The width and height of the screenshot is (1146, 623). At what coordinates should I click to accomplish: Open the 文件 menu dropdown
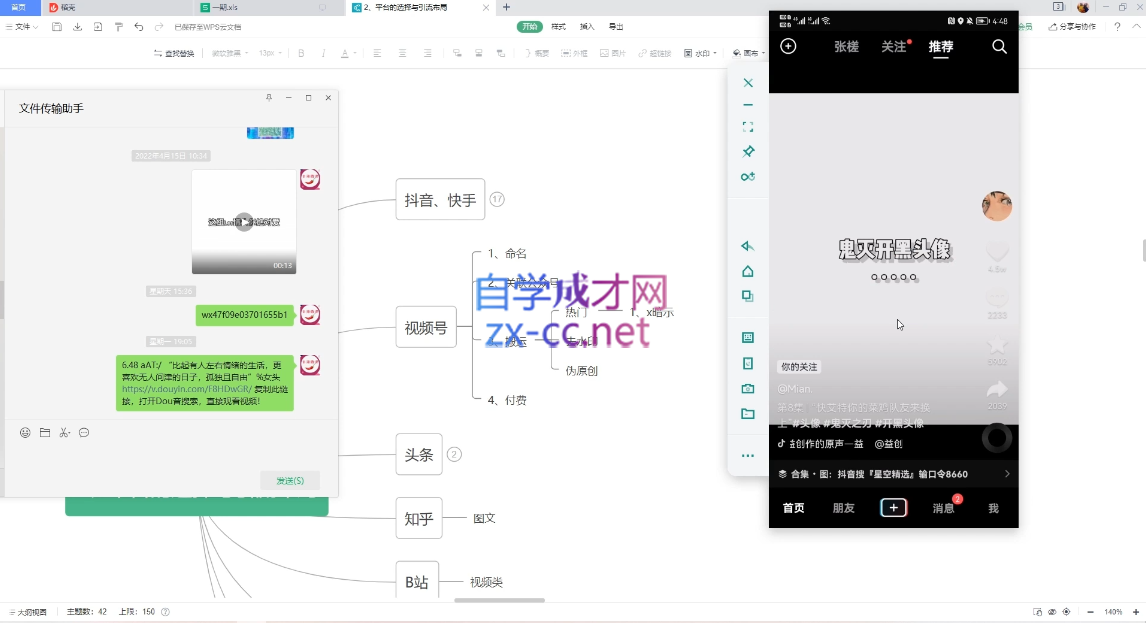(23, 27)
